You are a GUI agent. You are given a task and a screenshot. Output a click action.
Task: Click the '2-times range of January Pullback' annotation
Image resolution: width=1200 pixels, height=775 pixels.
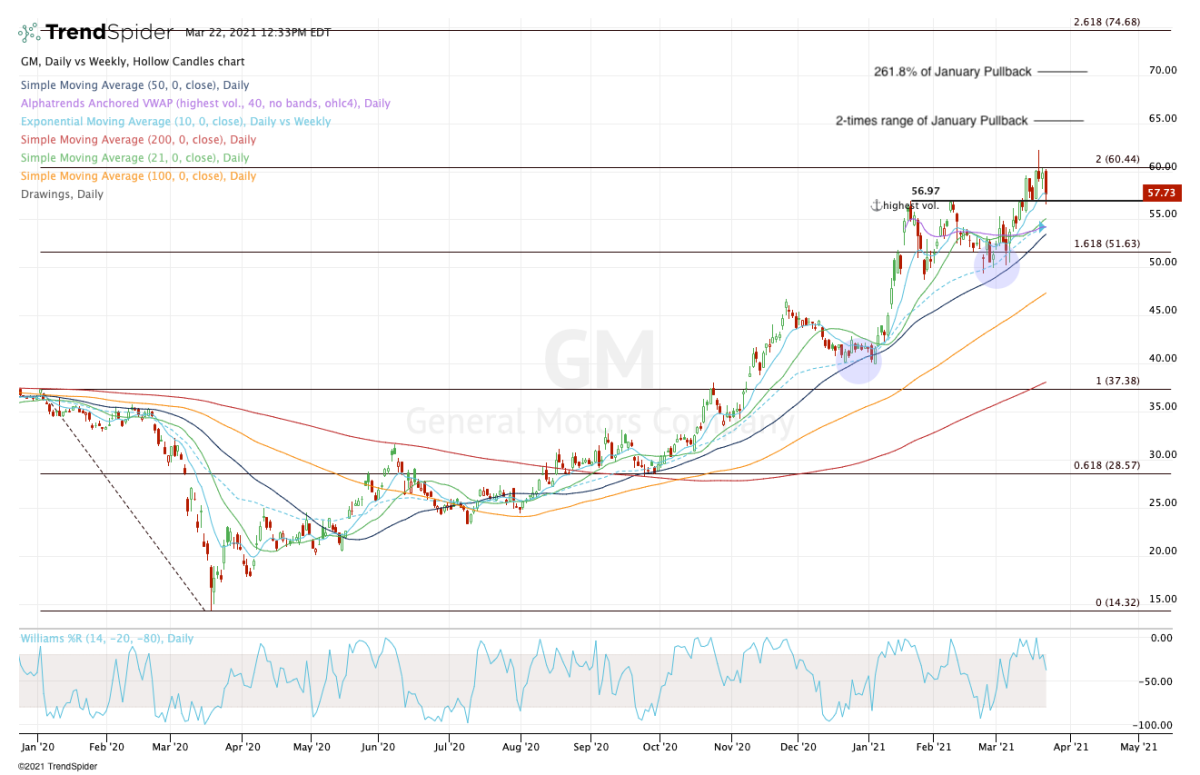931,121
